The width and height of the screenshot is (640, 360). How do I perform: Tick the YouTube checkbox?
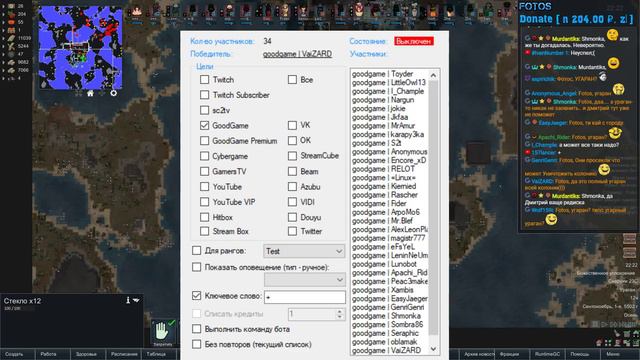click(x=204, y=187)
